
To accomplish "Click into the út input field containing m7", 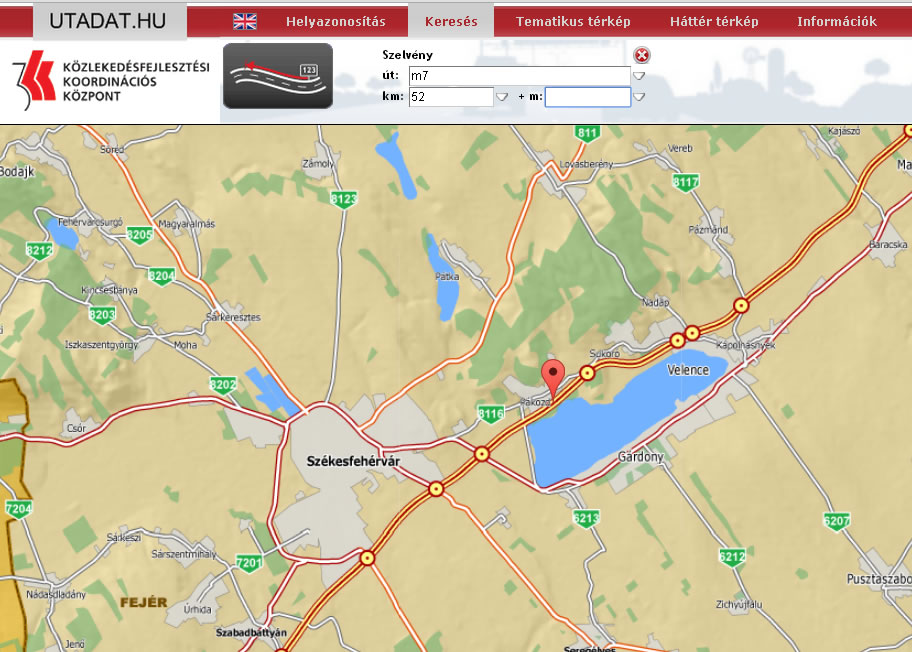I will click(x=518, y=76).
